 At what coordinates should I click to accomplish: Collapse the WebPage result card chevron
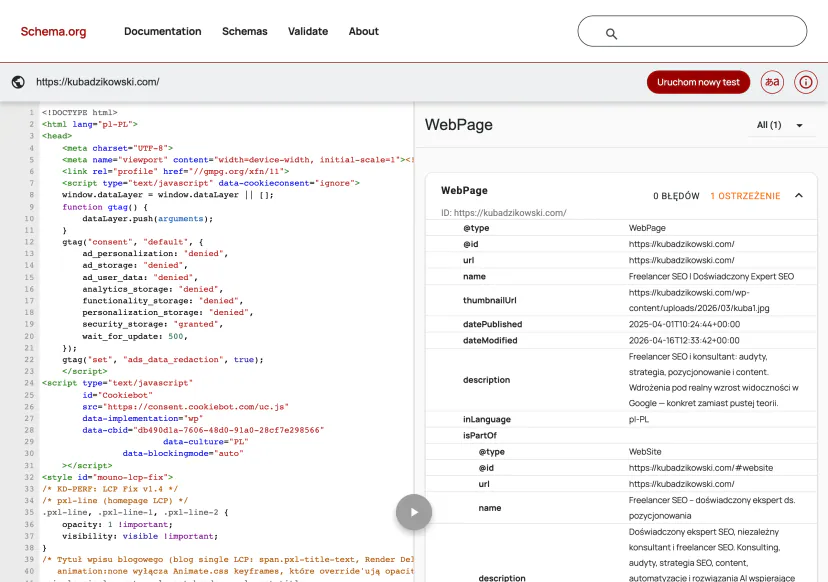click(x=799, y=195)
